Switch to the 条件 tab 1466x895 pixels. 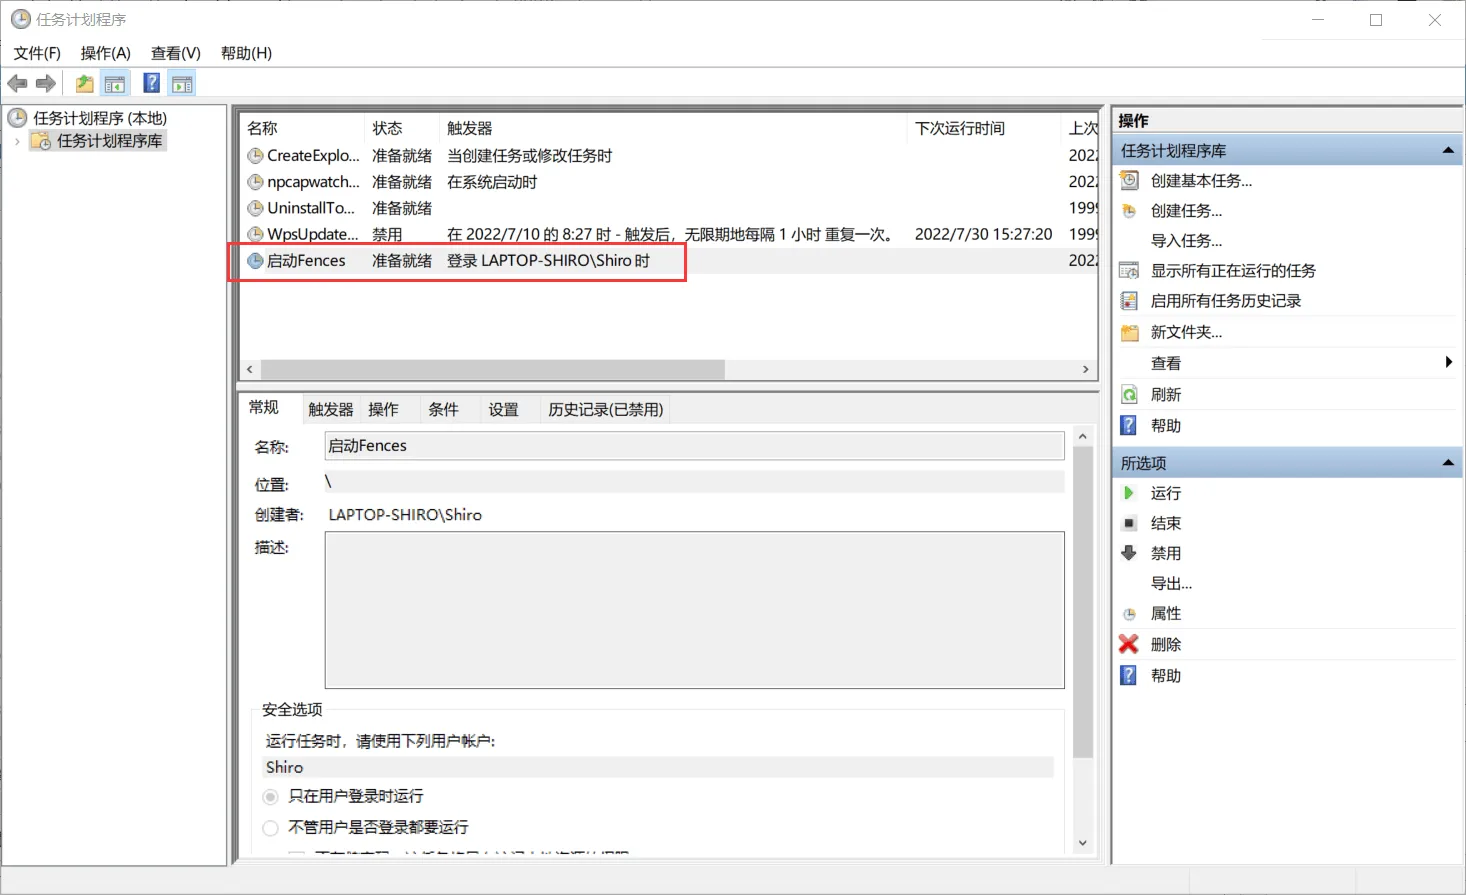(443, 409)
